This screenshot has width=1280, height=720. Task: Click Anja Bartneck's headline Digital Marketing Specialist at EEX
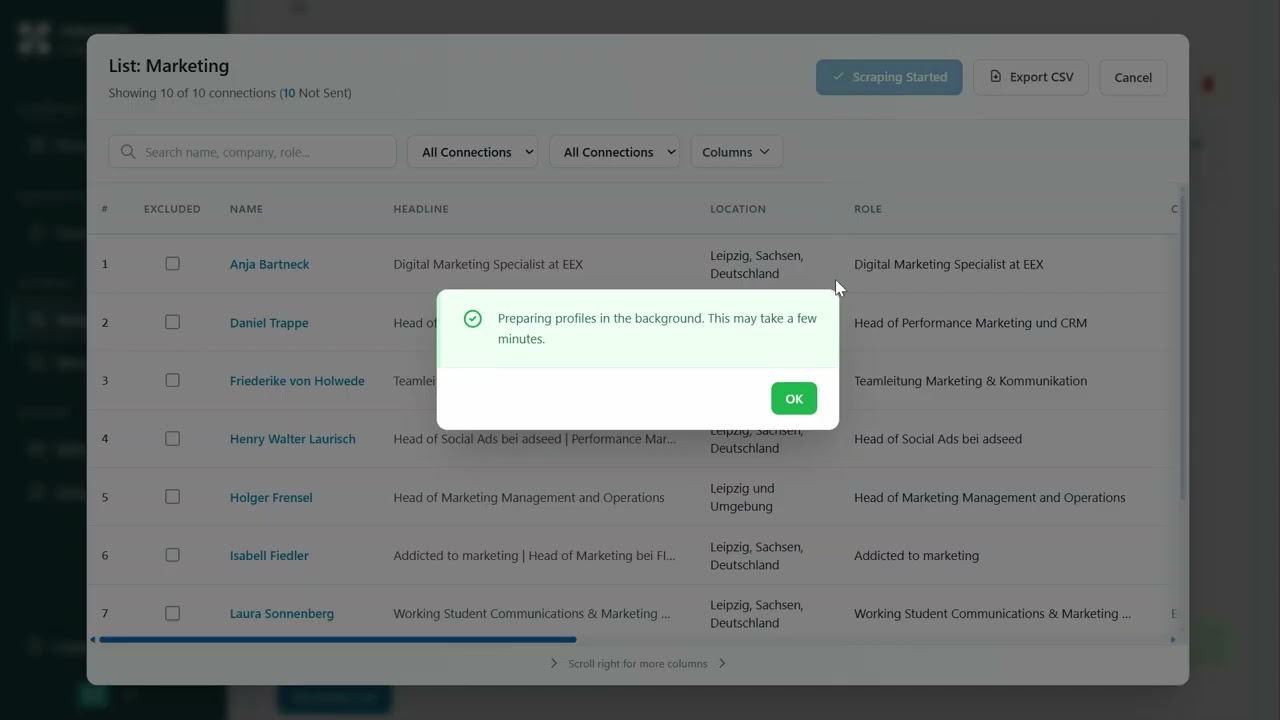pos(488,264)
